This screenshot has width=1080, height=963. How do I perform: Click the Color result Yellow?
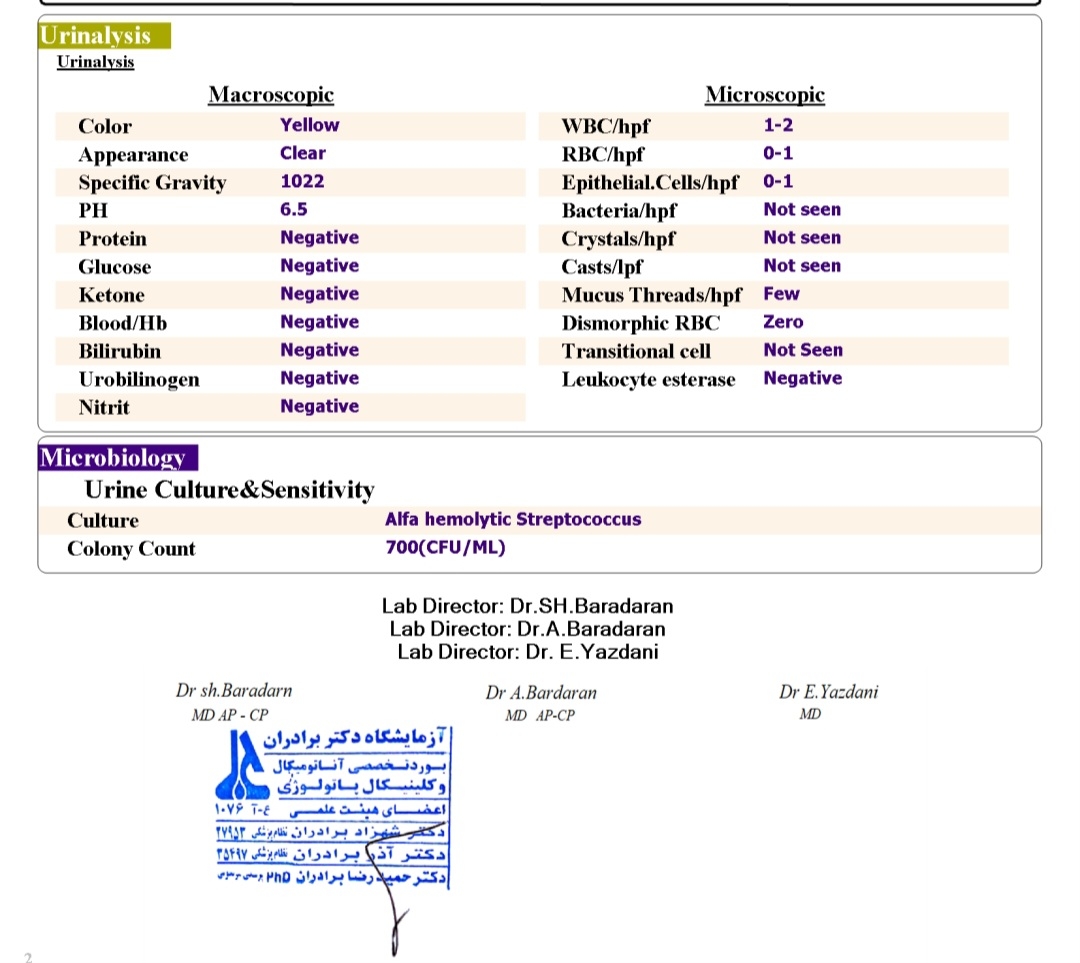(x=309, y=125)
